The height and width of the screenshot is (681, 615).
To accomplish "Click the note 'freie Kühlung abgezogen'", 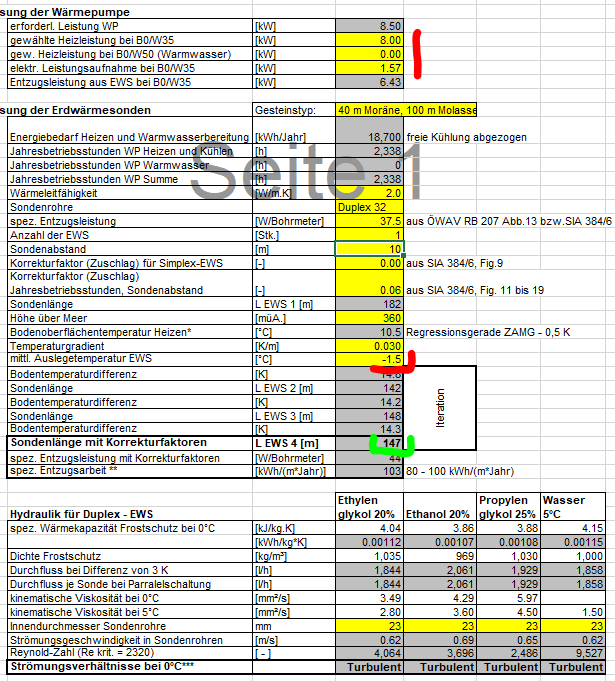I will [x=466, y=137].
